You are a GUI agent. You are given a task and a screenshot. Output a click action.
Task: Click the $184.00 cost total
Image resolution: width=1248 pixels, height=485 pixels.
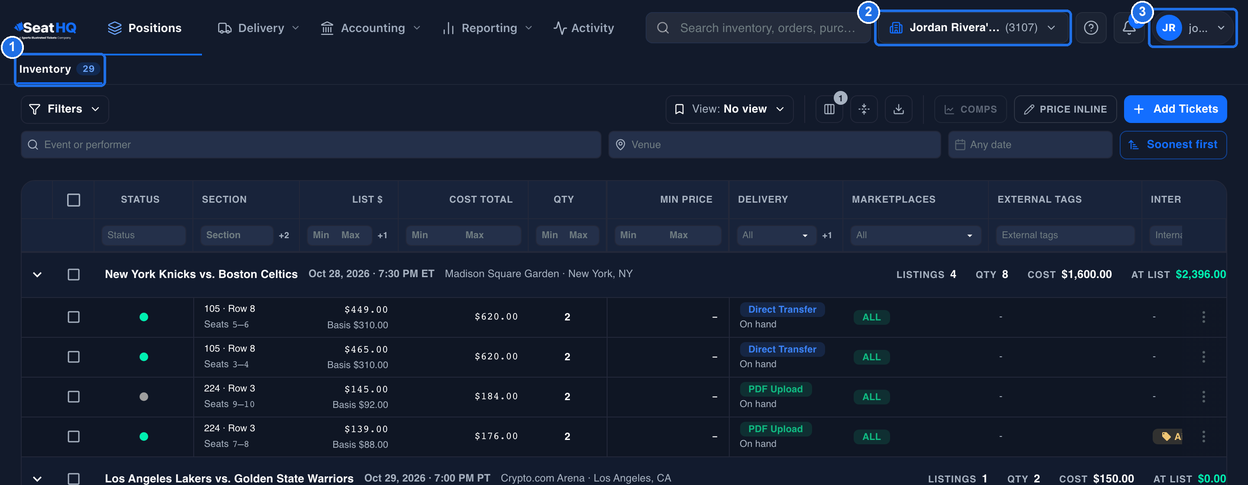click(x=496, y=397)
